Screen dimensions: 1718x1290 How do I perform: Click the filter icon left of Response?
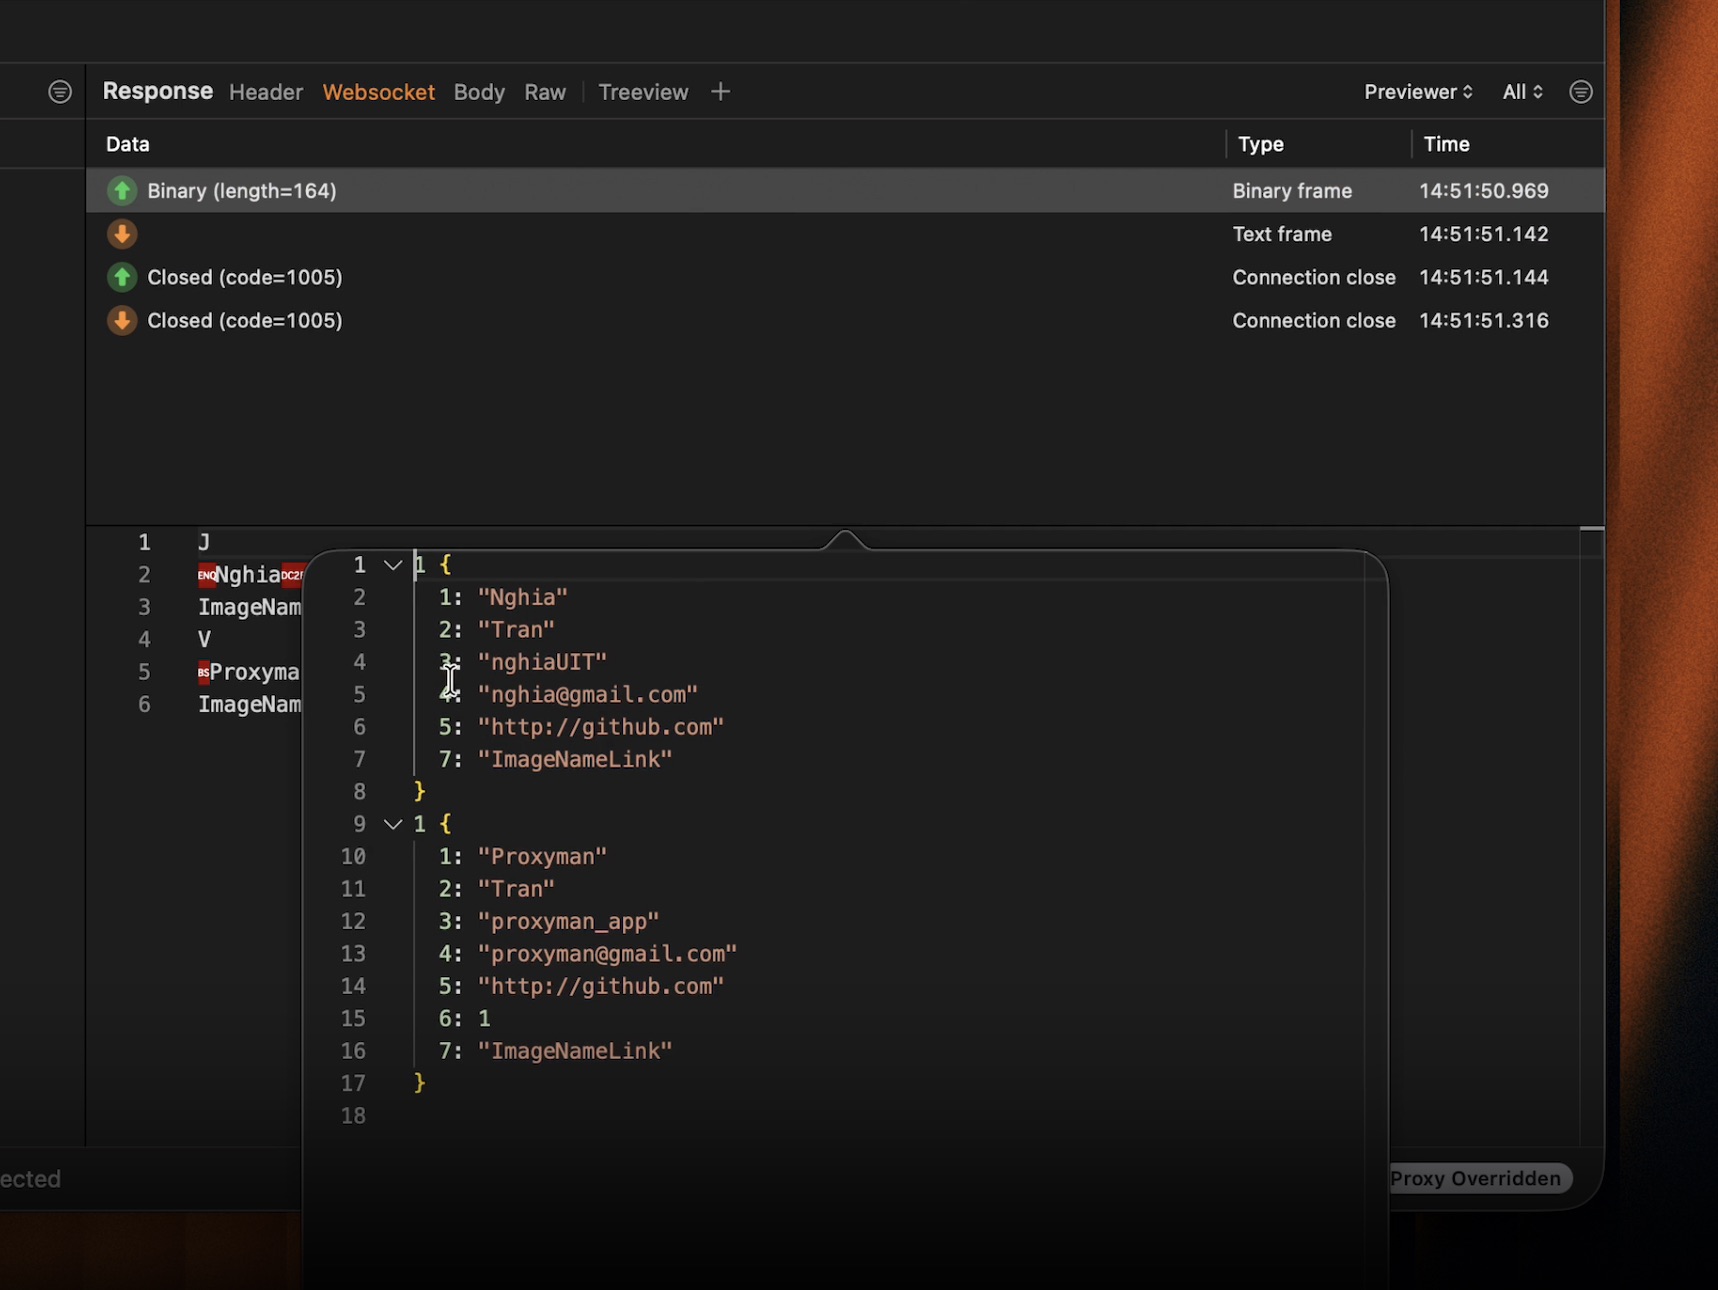coord(60,92)
